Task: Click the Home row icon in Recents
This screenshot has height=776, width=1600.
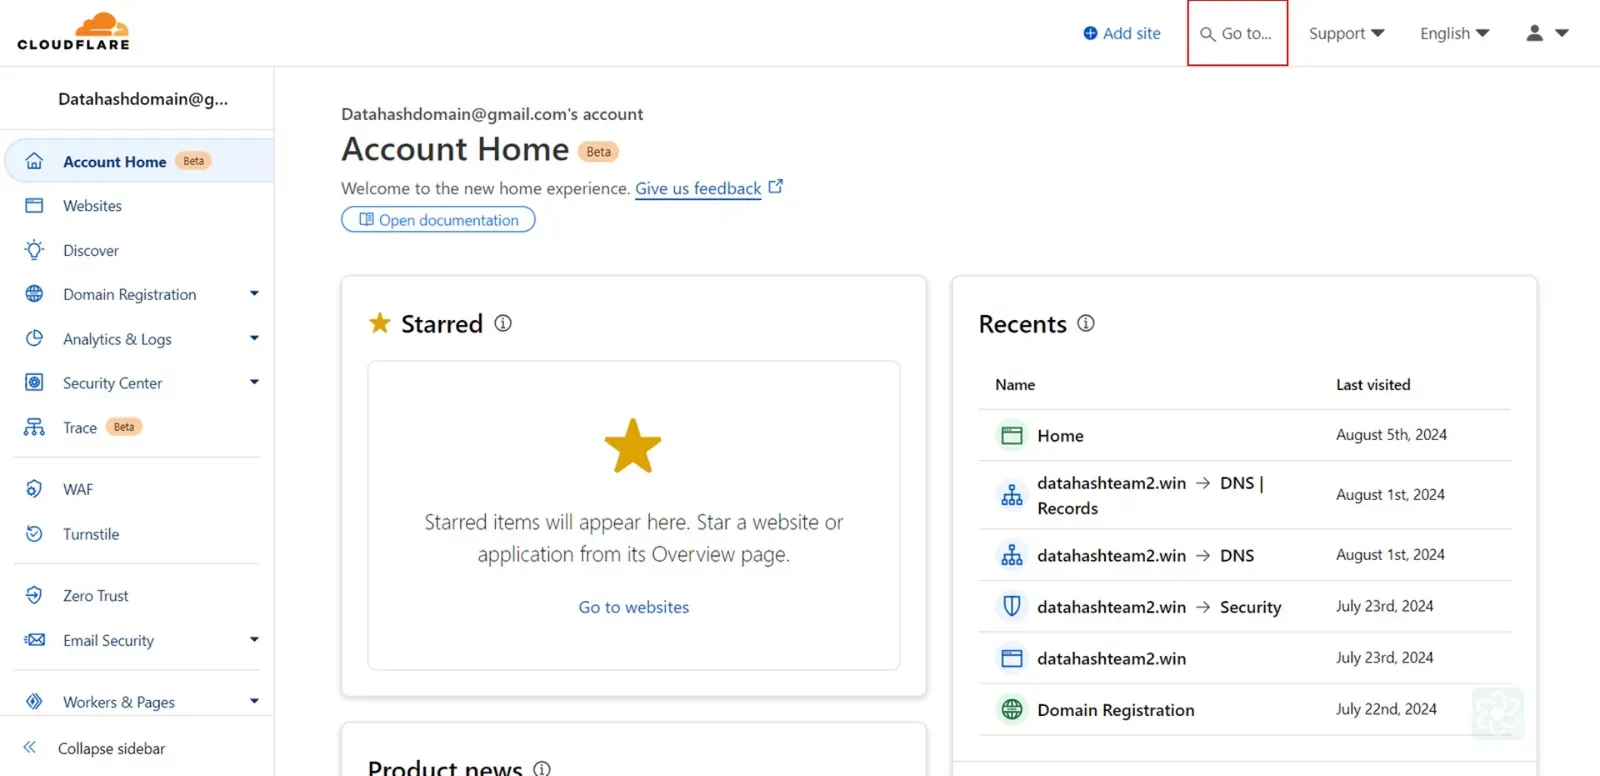Action: point(1012,435)
